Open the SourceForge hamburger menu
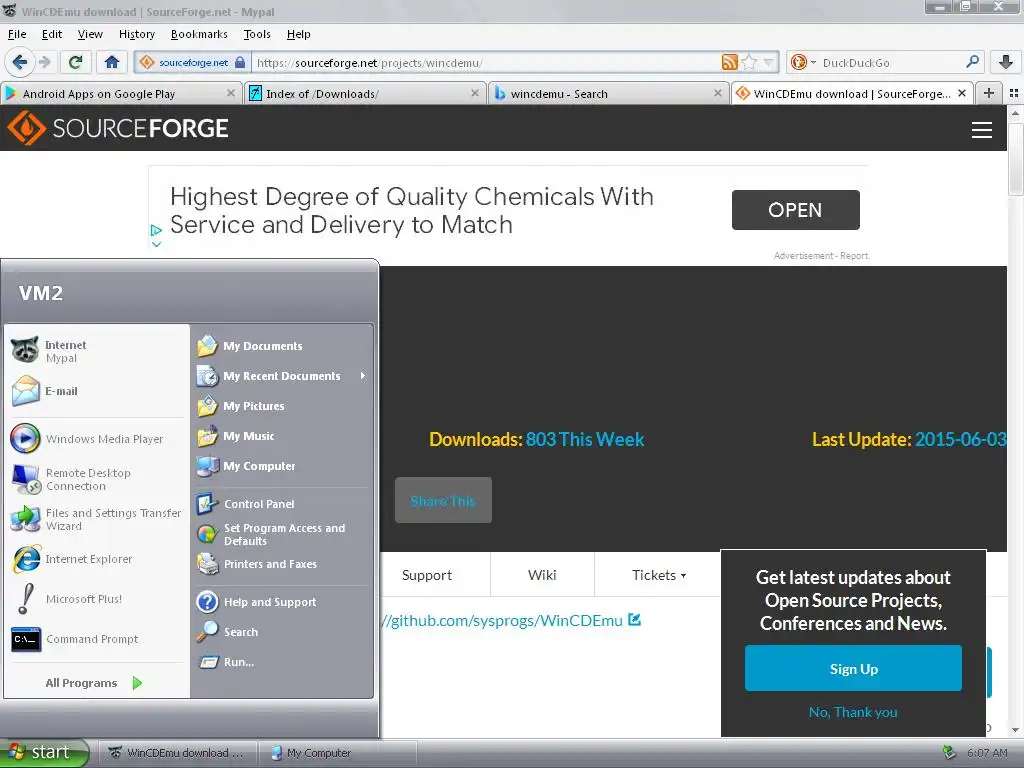This screenshot has width=1024, height=768. (982, 129)
